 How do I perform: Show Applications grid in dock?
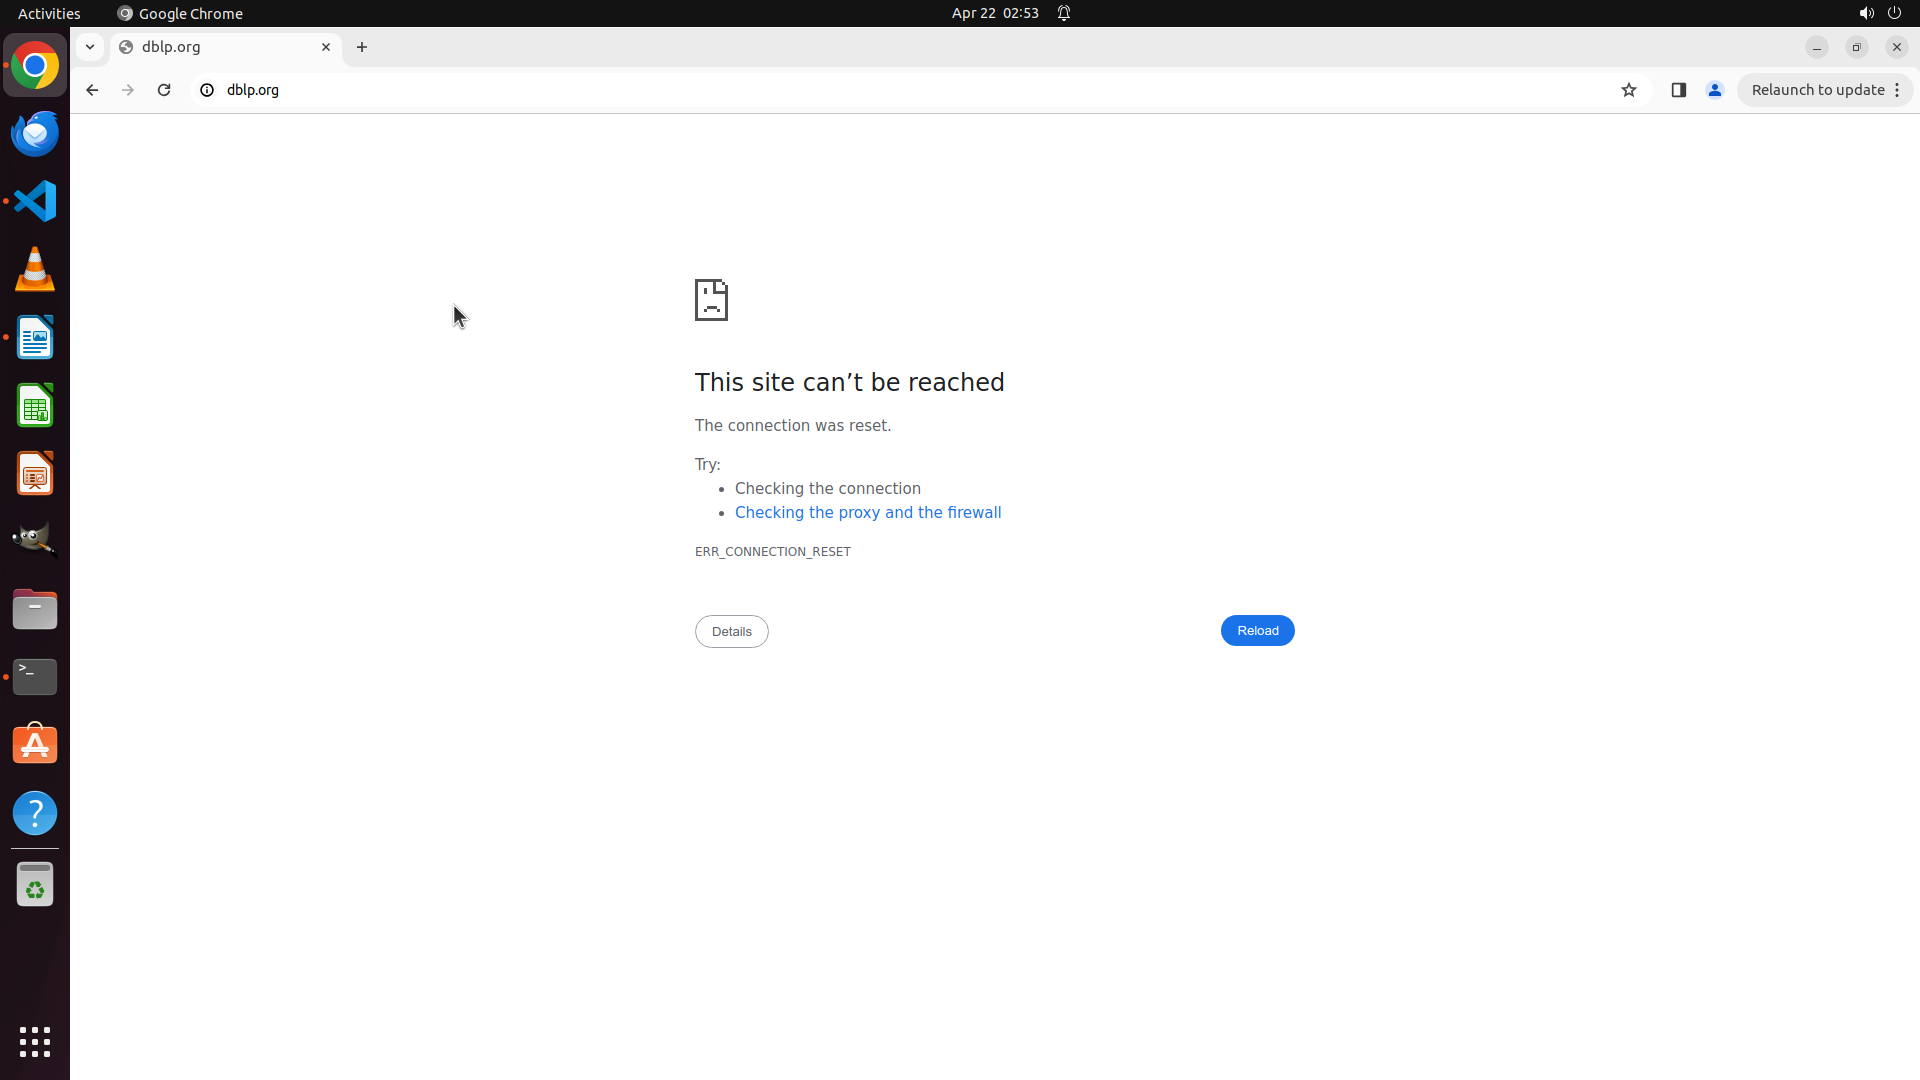point(35,1042)
